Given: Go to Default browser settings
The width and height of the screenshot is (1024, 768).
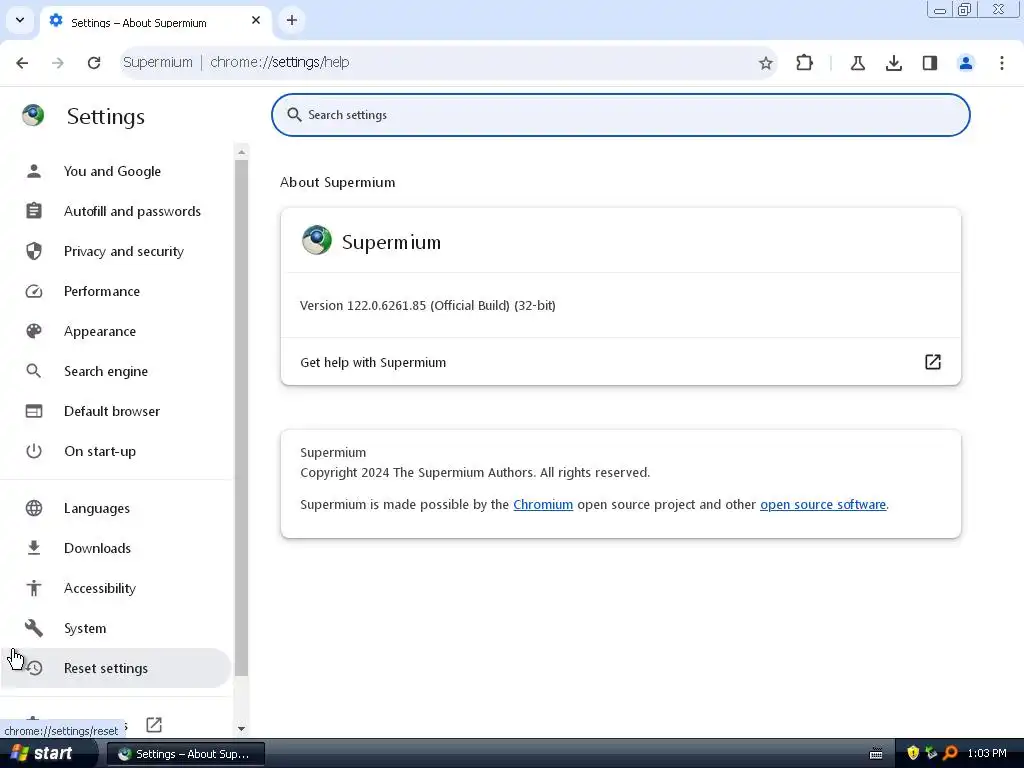Looking at the screenshot, I should coord(116,411).
